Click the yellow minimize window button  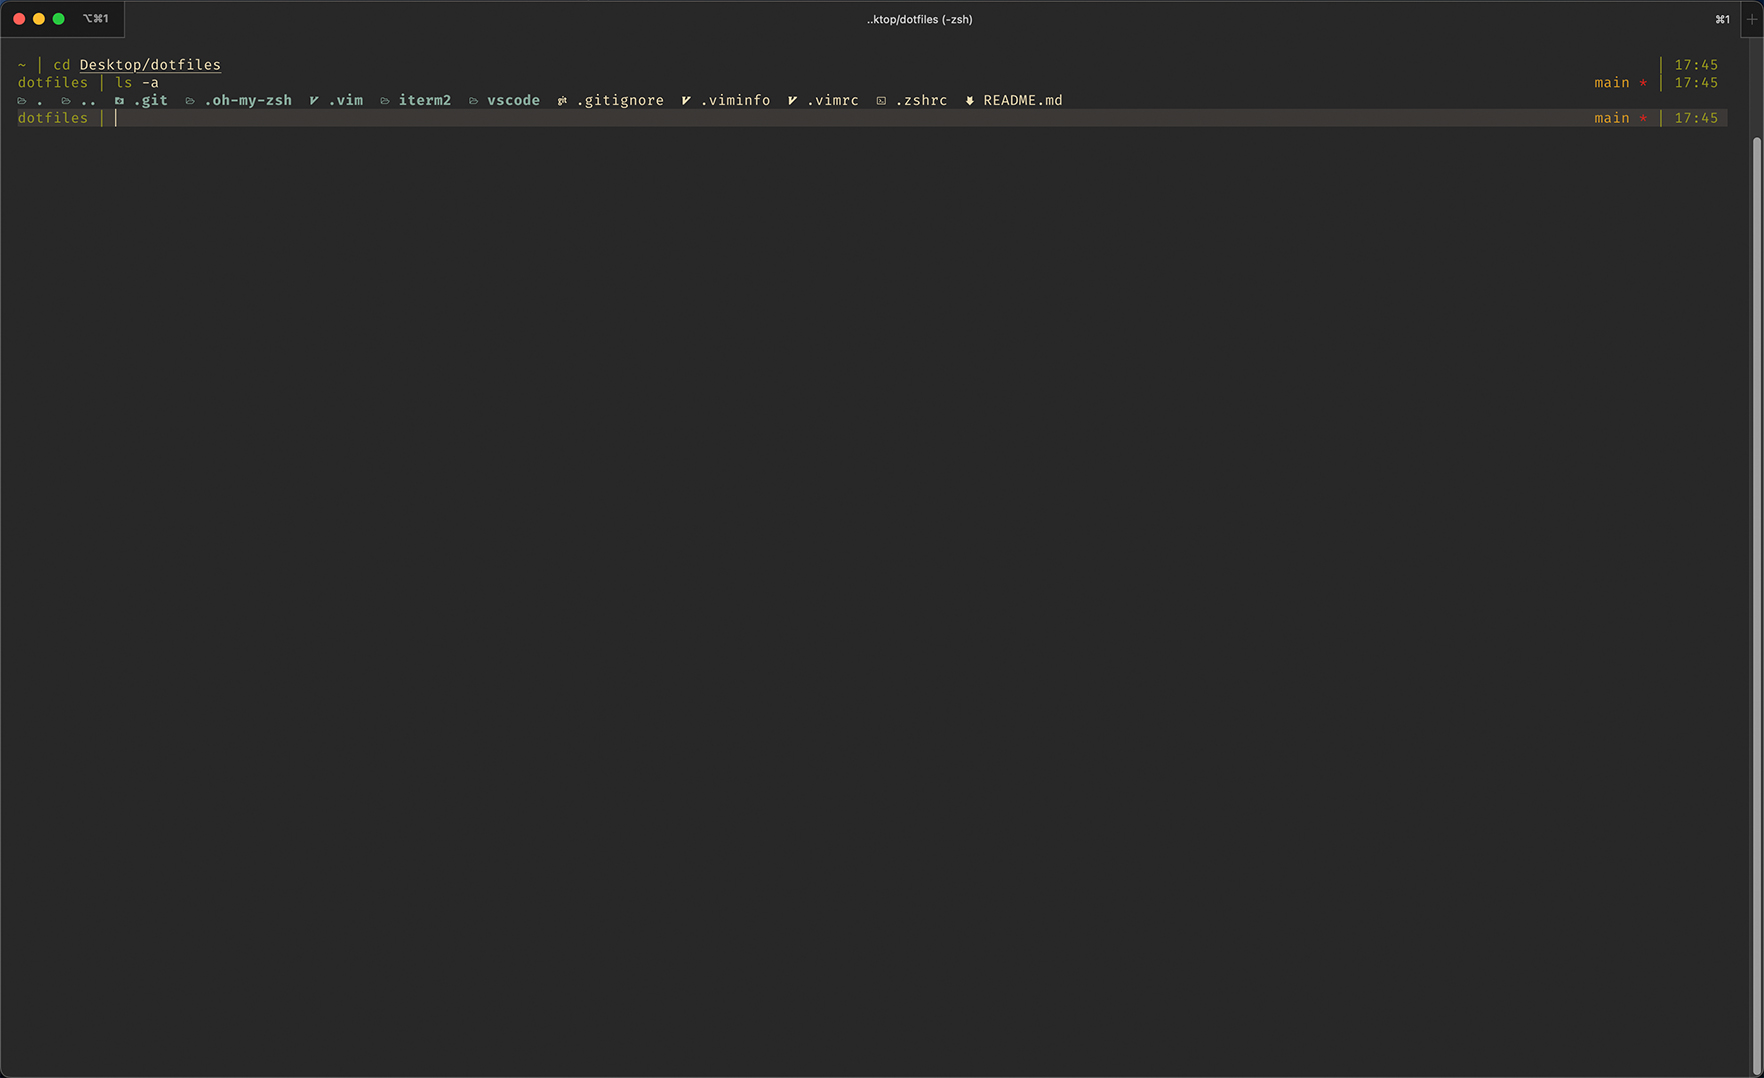[x=39, y=19]
